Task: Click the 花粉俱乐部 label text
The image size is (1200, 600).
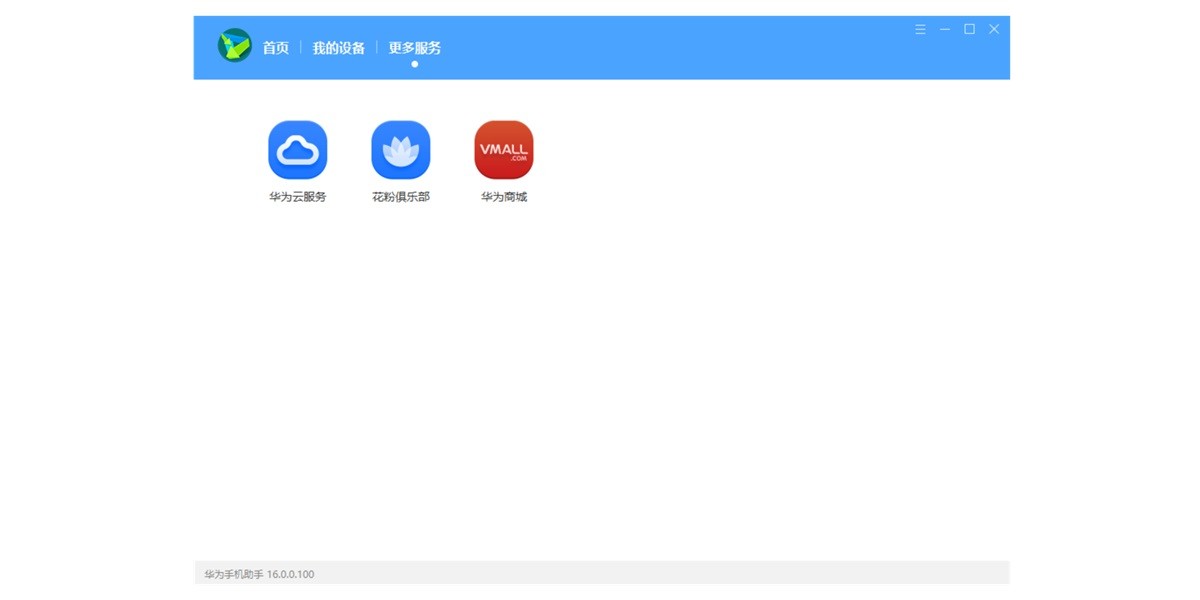Action: (400, 196)
